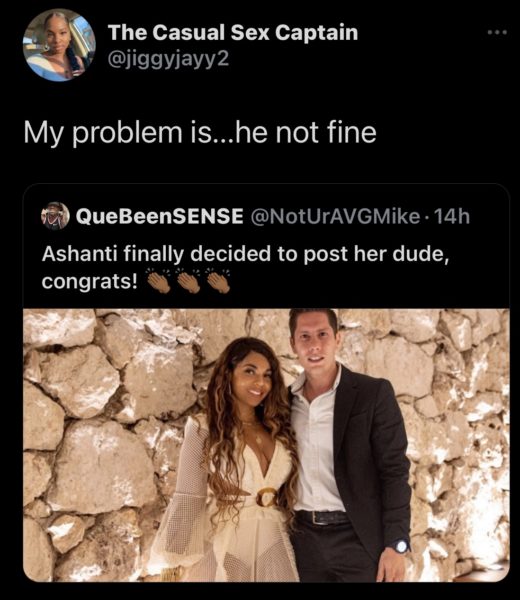Tap the first clapping hands emoji
Image resolution: width=520 pixels, height=600 pixels.
(159, 283)
